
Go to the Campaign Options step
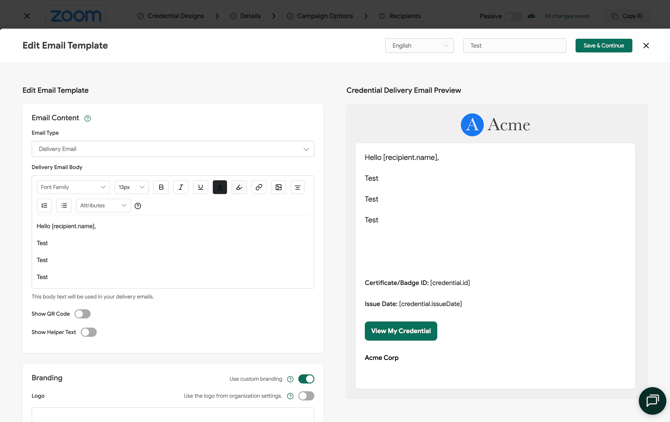click(320, 16)
